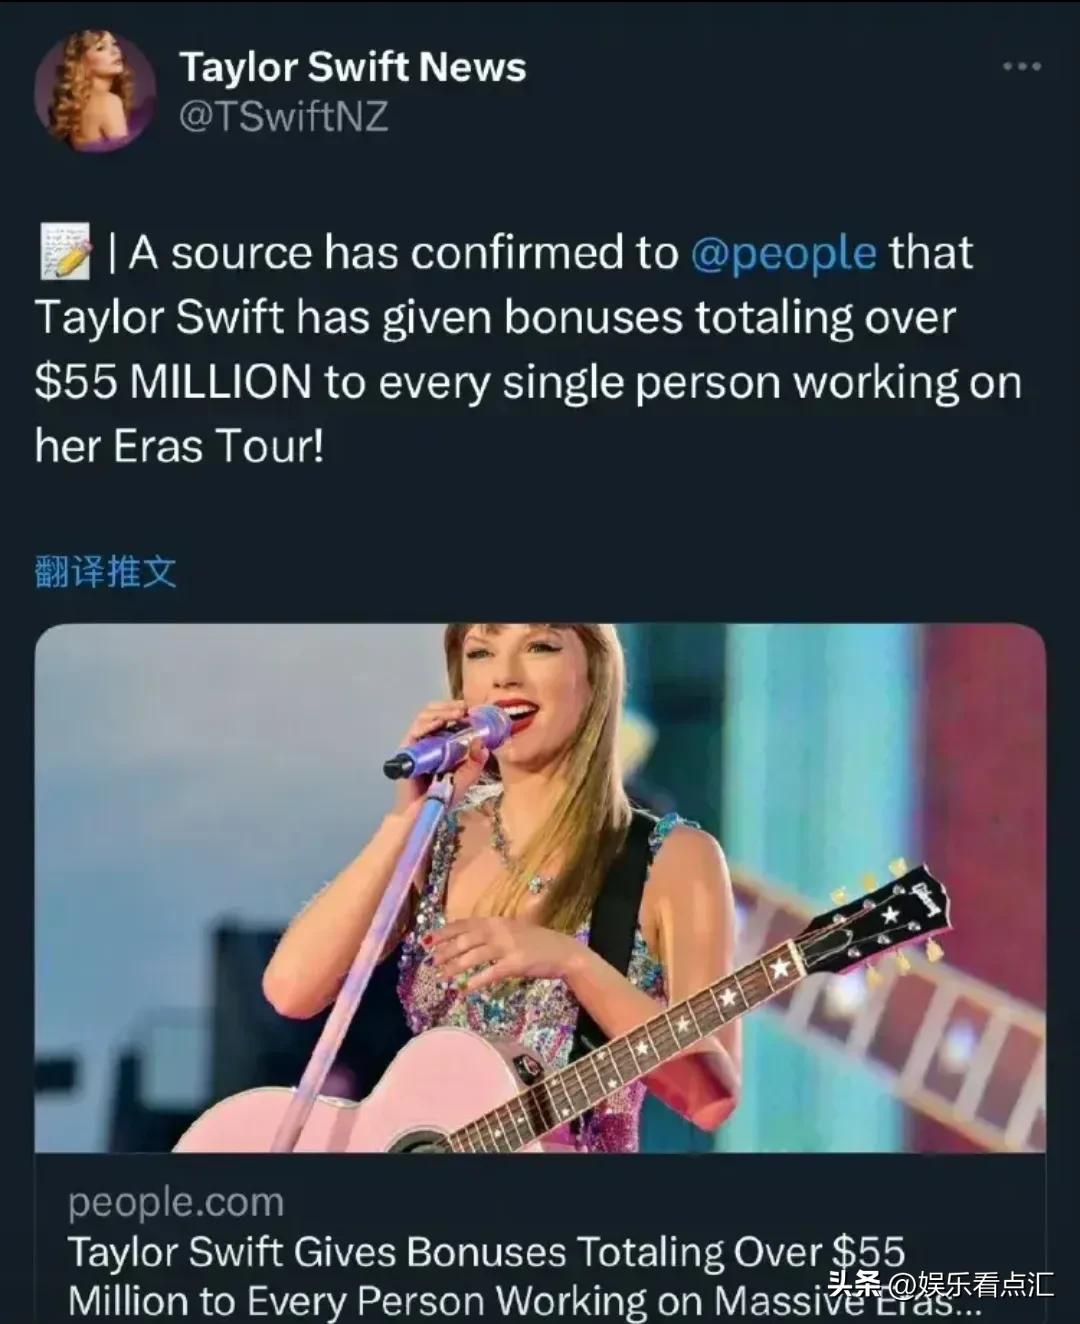Click the article title about $55 Million bonuses
Screen dimensions: 1080x1324
click(490, 1250)
